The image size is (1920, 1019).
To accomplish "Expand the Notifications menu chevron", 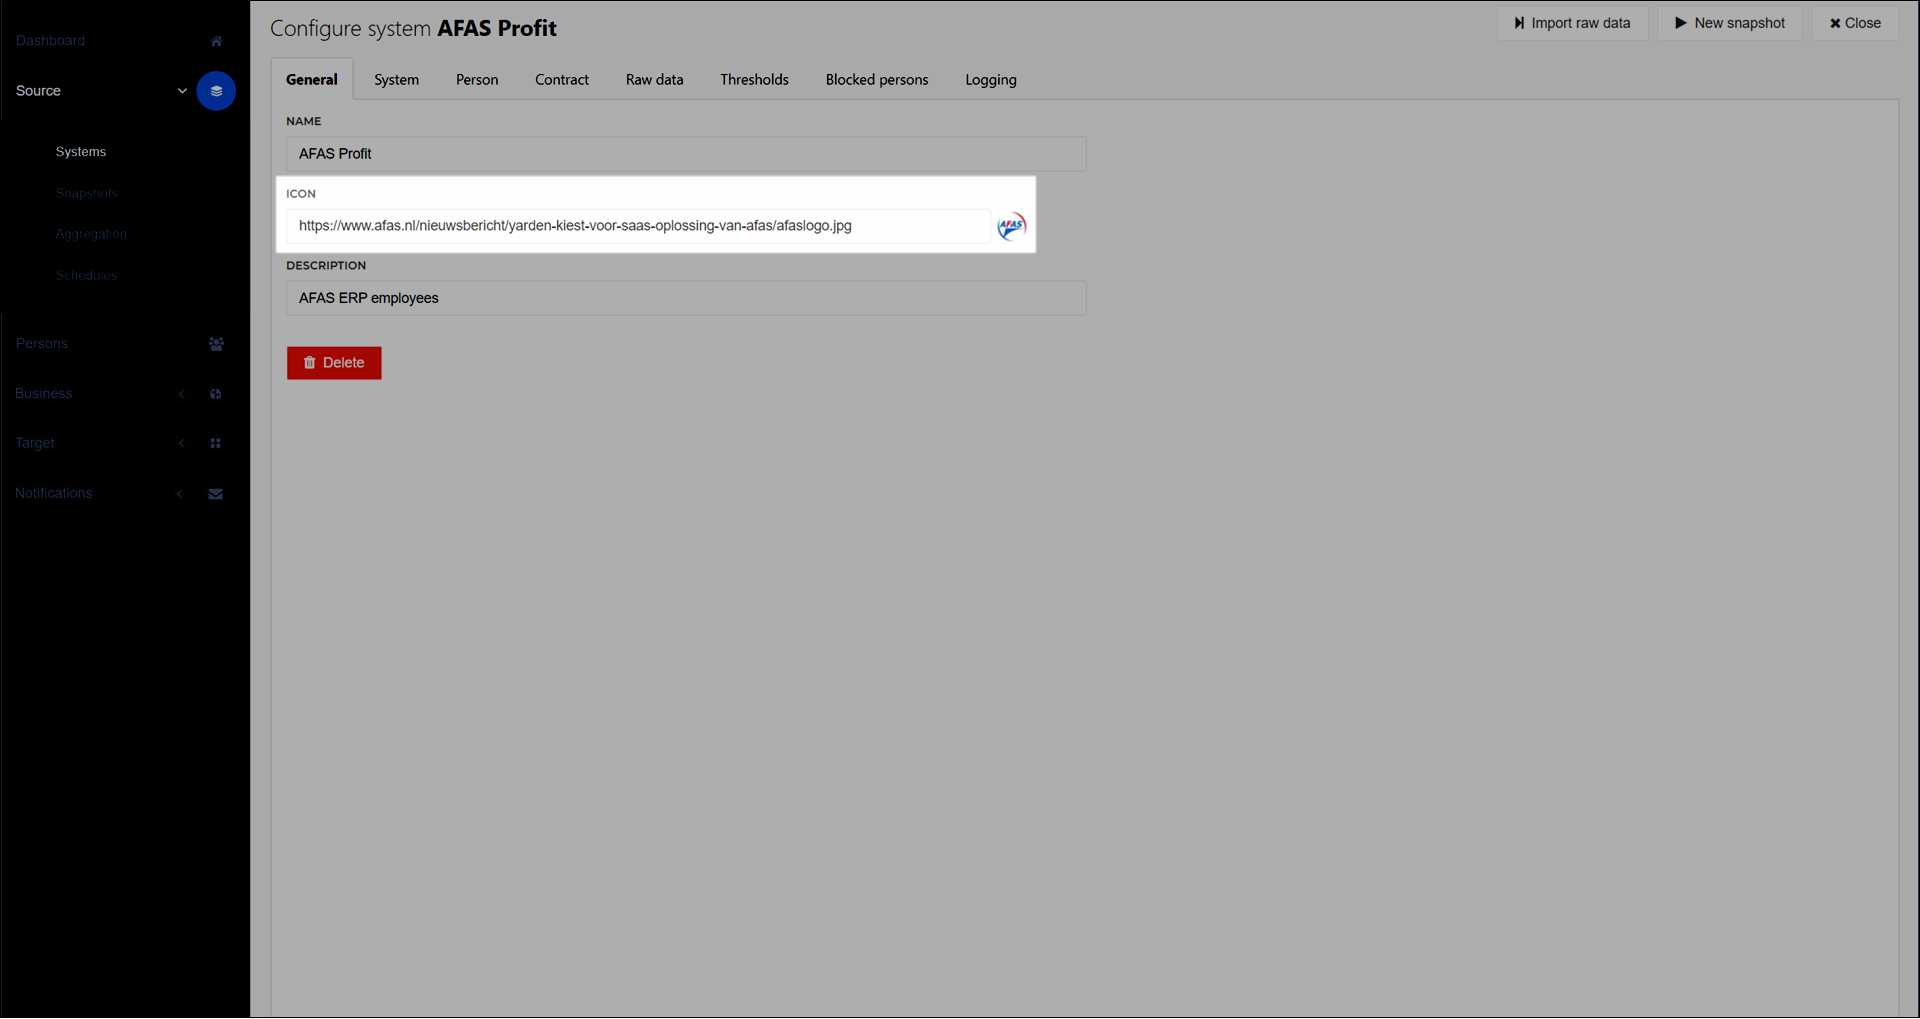I will (180, 494).
